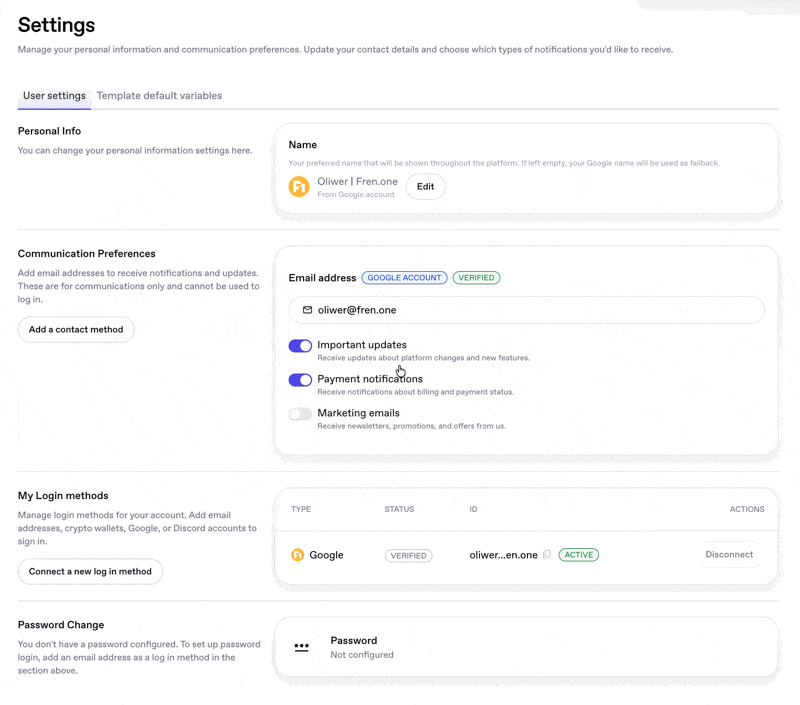The width and height of the screenshot is (800, 705).
Task: Click the My Login methods heading
Action: [63, 495]
